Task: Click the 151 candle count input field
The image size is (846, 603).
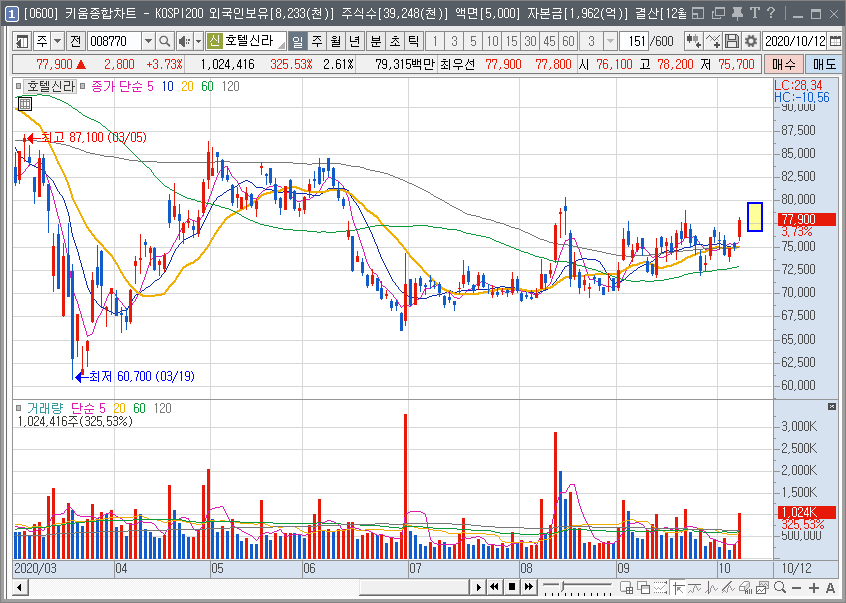Action: coord(634,41)
